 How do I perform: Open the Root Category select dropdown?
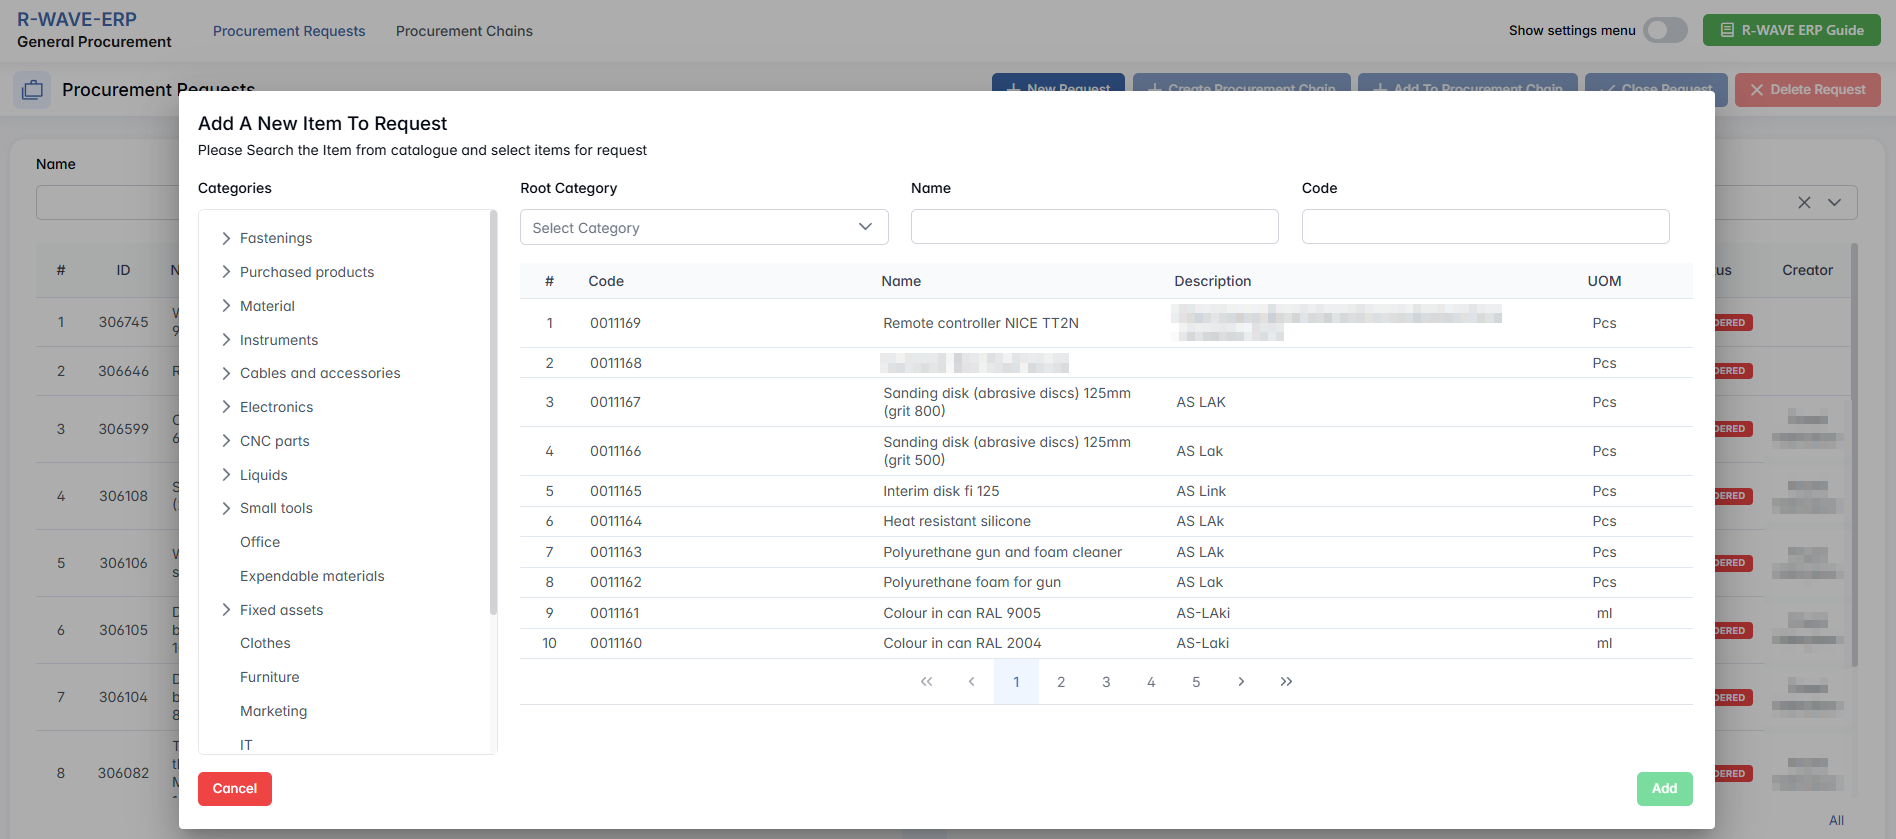pyautogui.click(x=704, y=227)
